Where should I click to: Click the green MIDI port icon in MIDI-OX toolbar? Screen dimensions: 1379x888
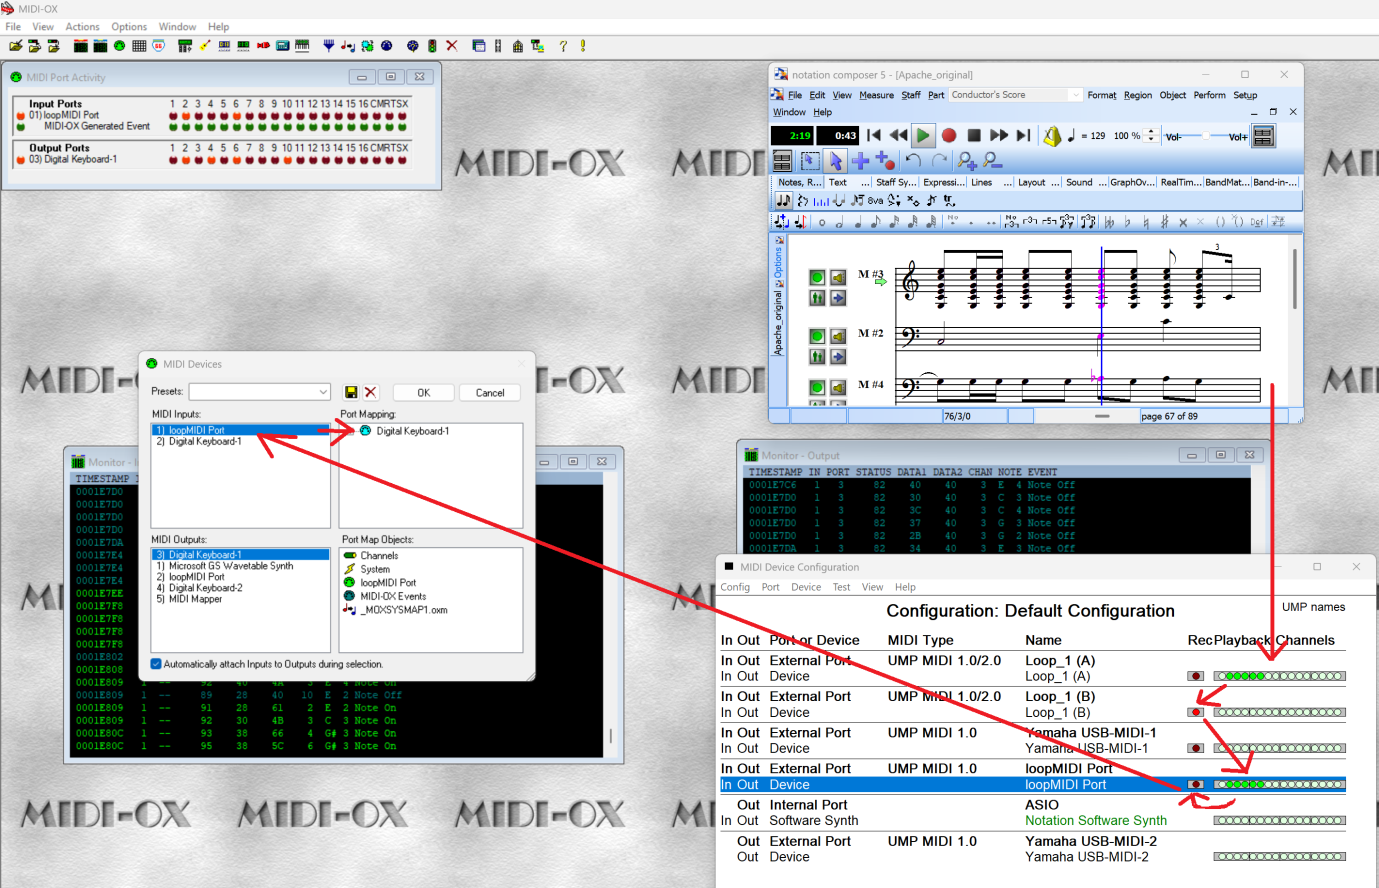point(119,46)
